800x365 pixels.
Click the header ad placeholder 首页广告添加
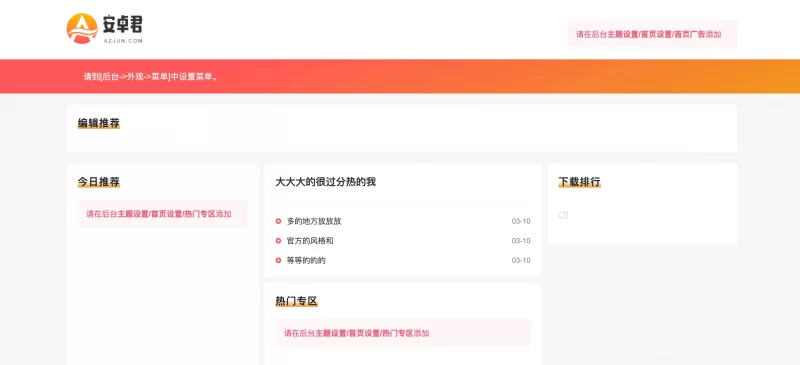(x=652, y=34)
